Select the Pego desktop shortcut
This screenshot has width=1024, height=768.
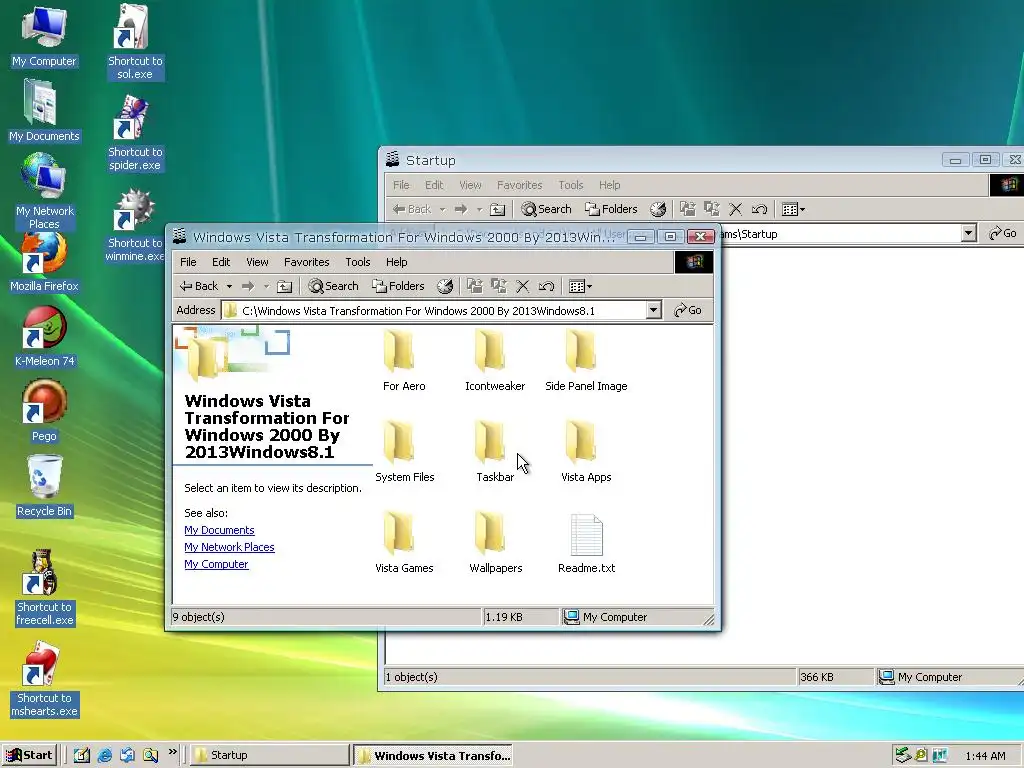(44, 411)
